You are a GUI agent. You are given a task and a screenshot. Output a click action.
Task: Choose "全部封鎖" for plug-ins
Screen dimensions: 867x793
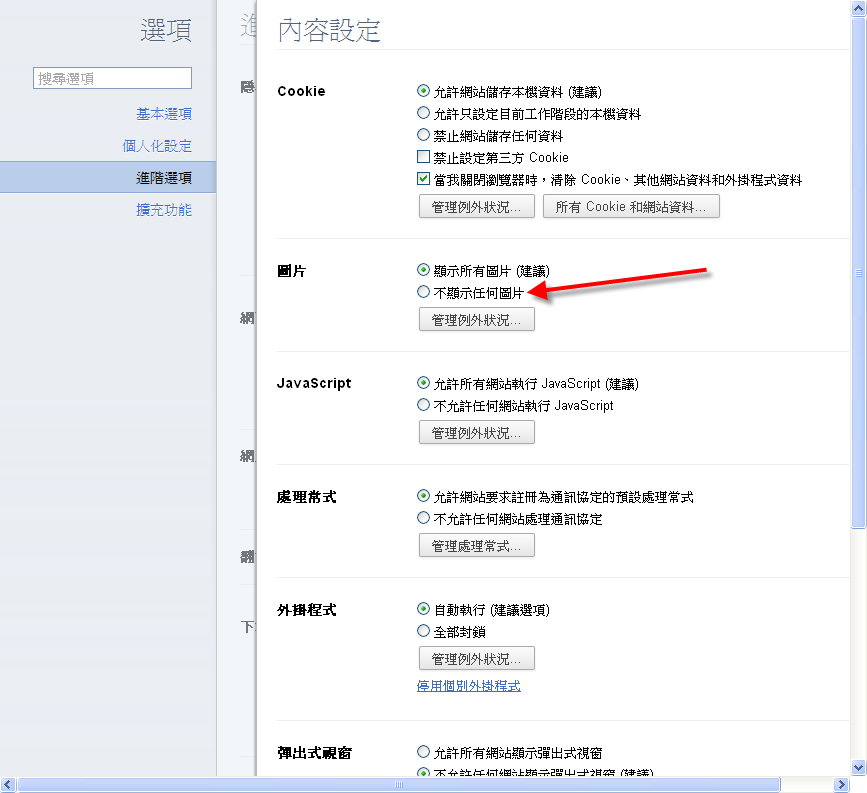[x=423, y=631]
